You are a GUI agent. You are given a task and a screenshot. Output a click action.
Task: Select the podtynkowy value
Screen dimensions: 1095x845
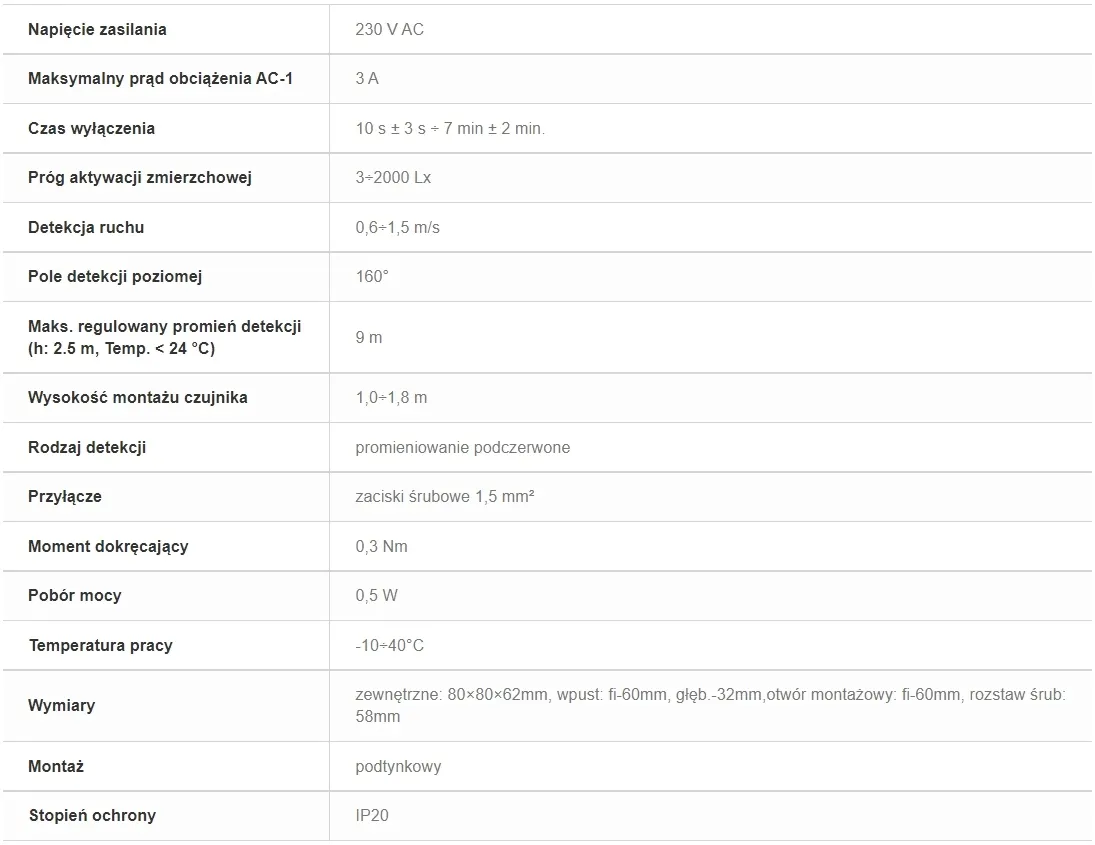click(398, 767)
